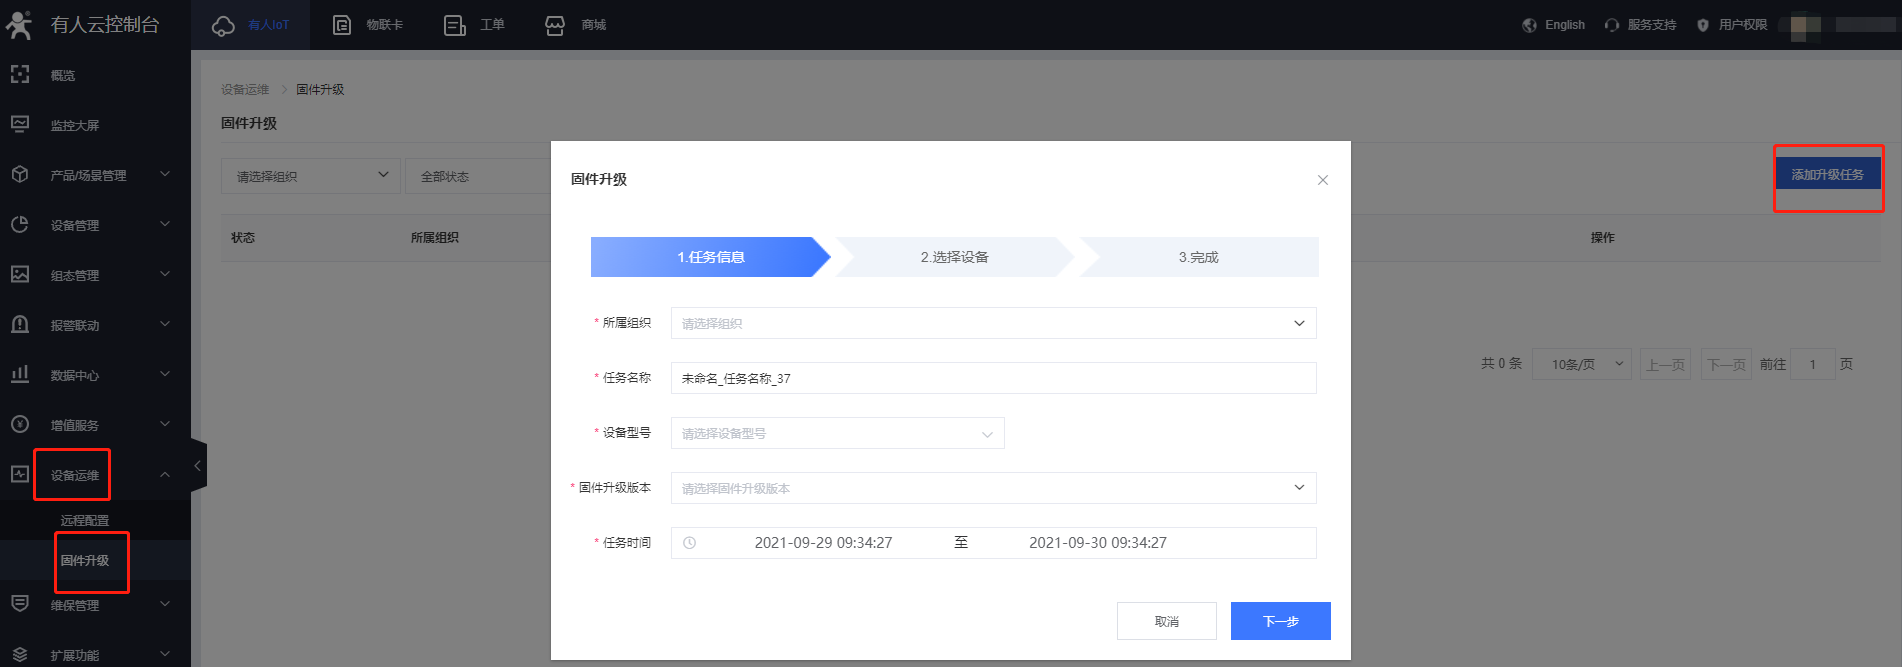The image size is (1902, 667).
Task: Click the 添加升级任务 button
Action: pyautogui.click(x=1827, y=175)
